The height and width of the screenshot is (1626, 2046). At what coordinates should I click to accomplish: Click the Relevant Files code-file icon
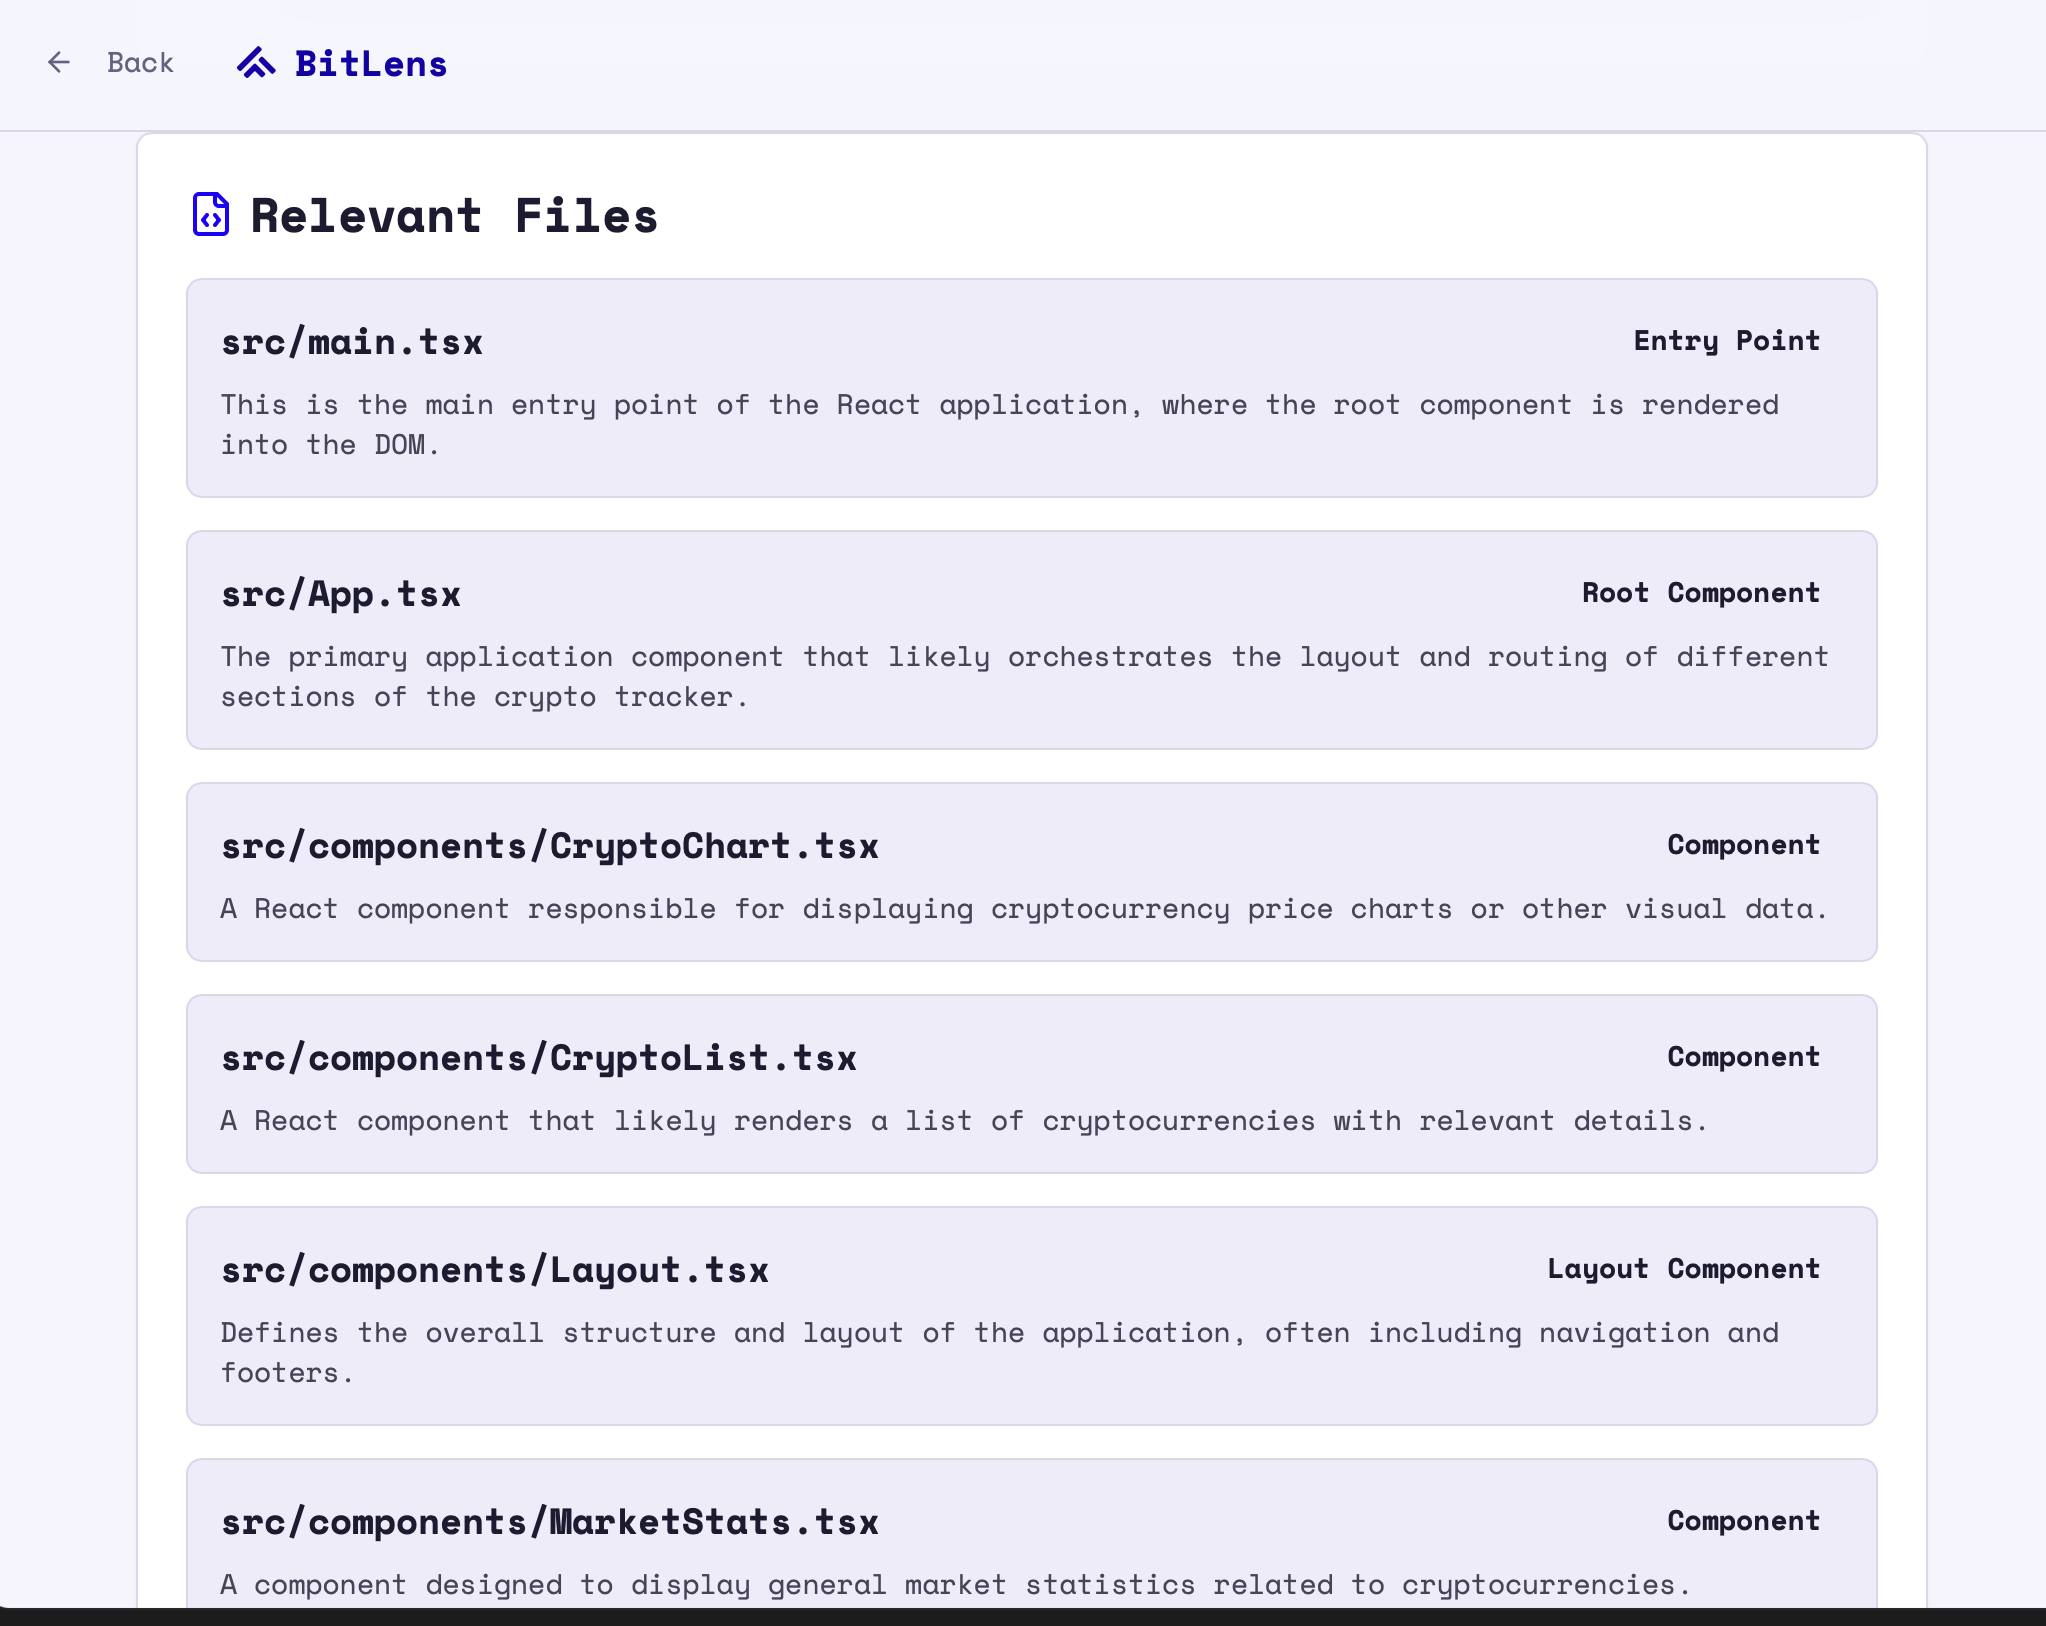tap(210, 215)
